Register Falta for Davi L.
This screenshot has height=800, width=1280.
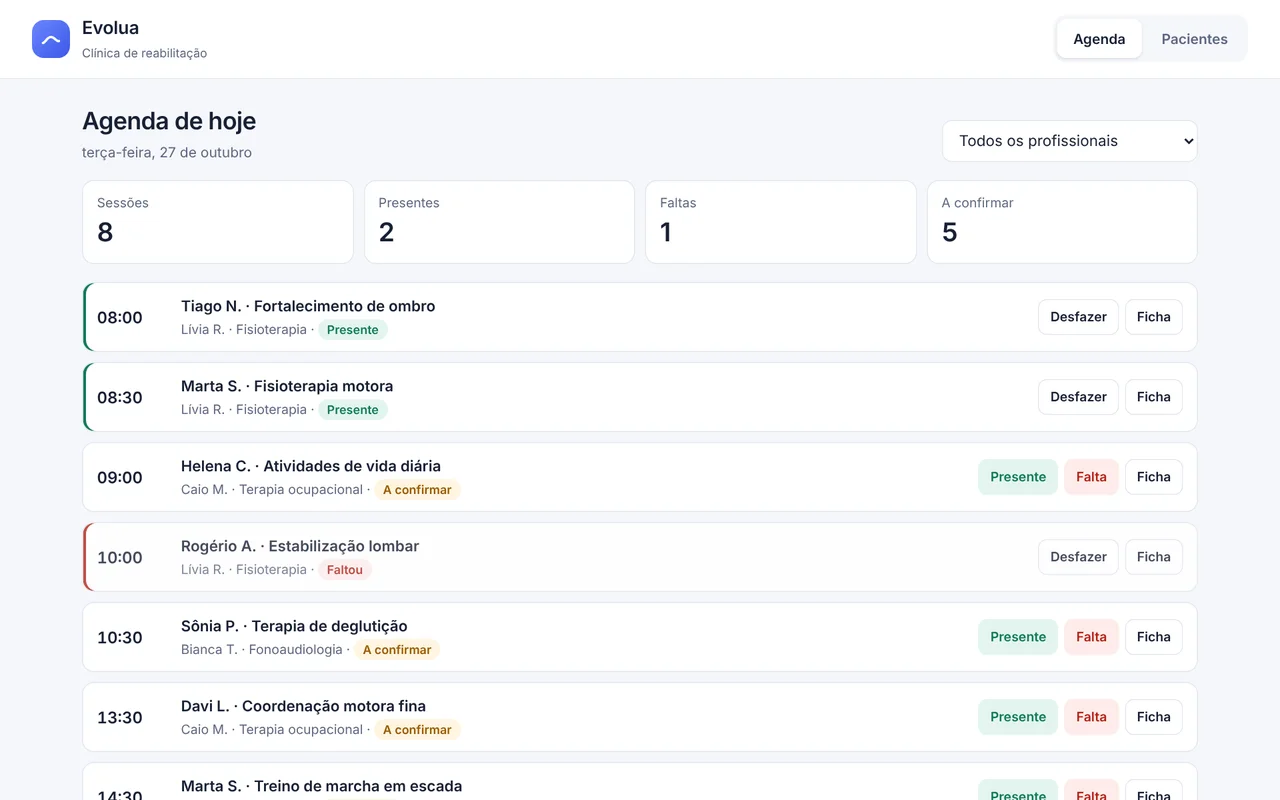click(x=1091, y=717)
